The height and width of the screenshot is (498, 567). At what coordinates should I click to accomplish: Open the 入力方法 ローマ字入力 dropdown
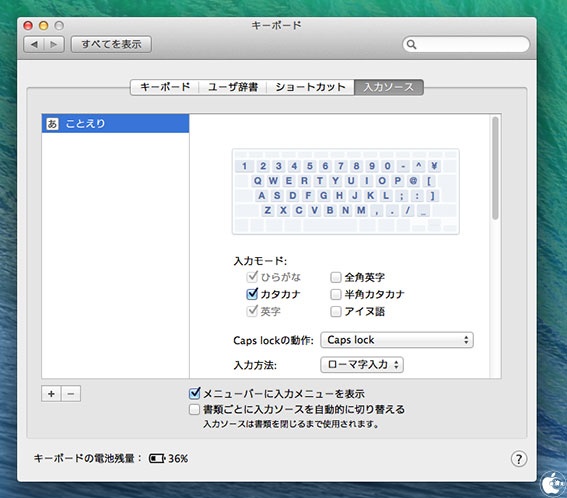[362, 365]
